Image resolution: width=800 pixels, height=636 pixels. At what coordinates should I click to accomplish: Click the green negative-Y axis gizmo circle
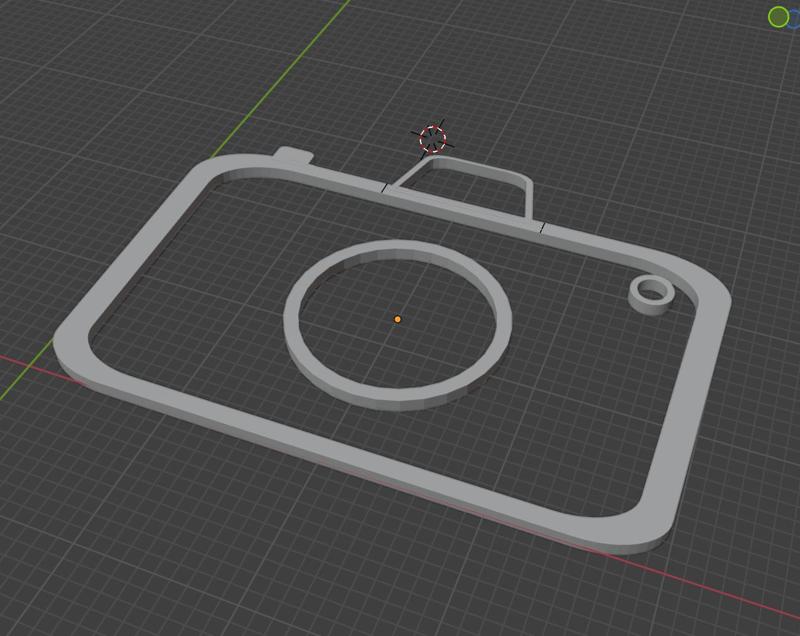[778, 17]
